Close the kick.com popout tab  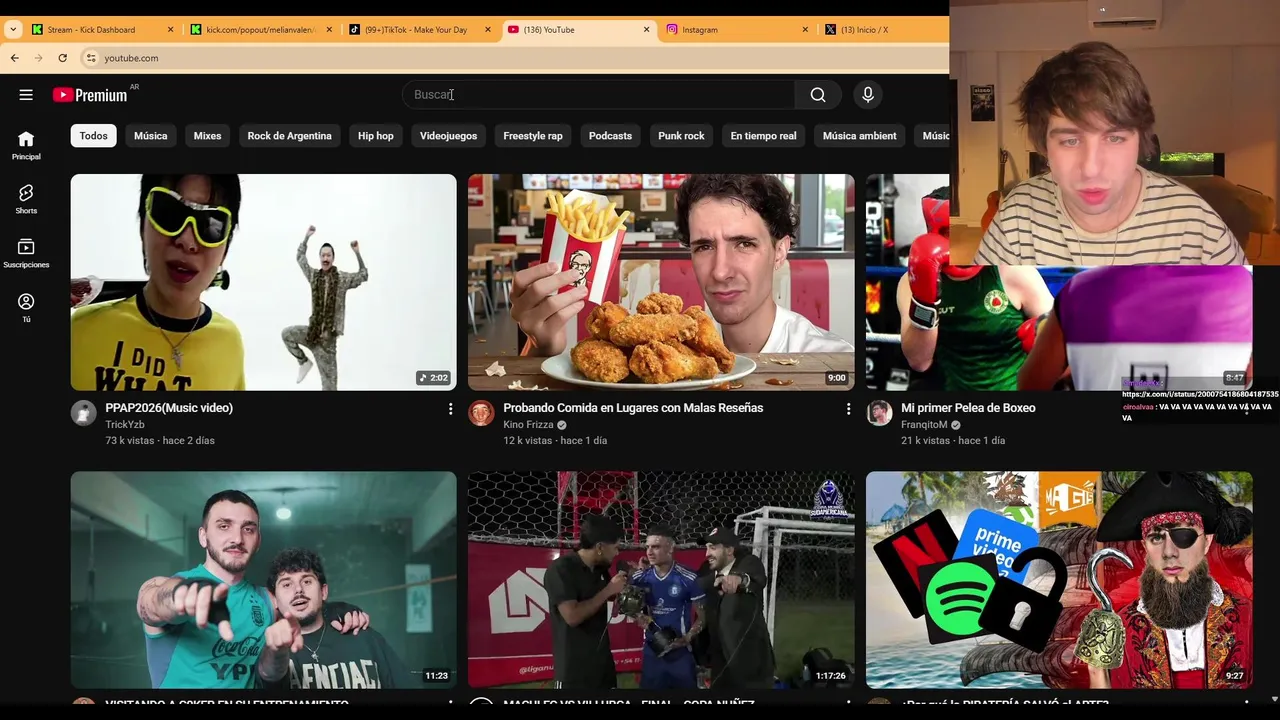coord(329,30)
